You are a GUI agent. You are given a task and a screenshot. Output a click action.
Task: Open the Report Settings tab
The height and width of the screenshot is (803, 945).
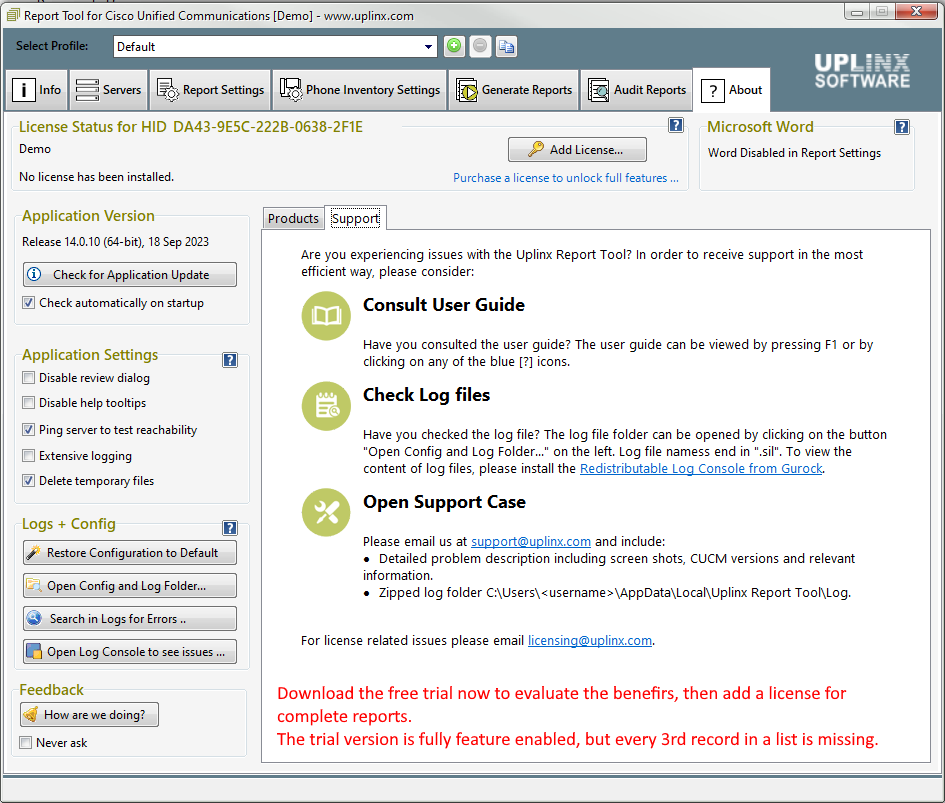pos(210,90)
